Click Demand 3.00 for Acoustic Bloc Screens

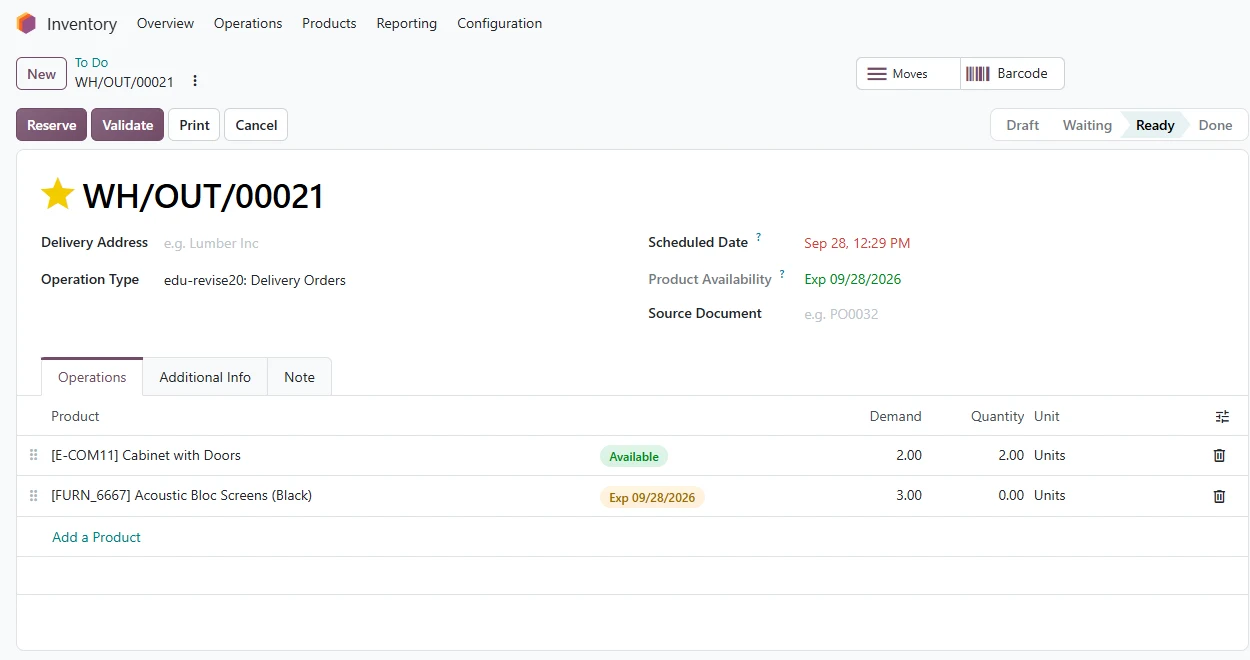click(x=908, y=495)
